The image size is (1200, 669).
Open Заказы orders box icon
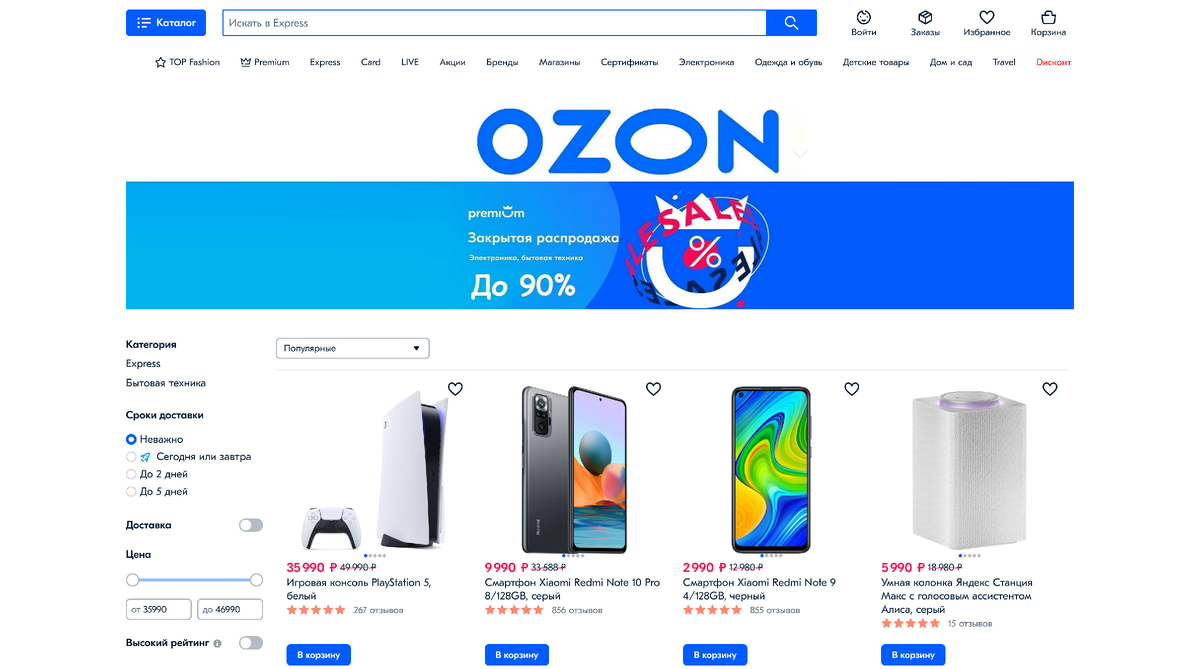pyautogui.click(x=925, y=18)
